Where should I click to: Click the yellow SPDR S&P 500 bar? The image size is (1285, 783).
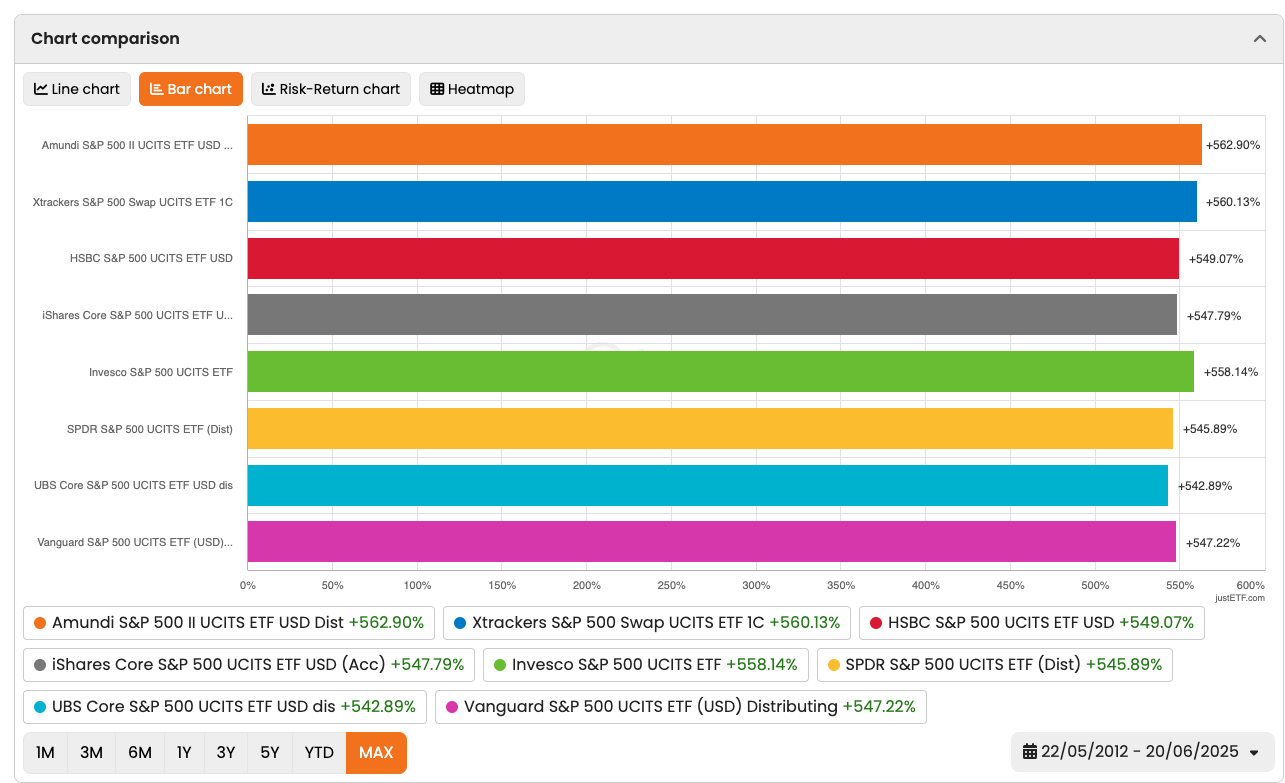[710, 428]
